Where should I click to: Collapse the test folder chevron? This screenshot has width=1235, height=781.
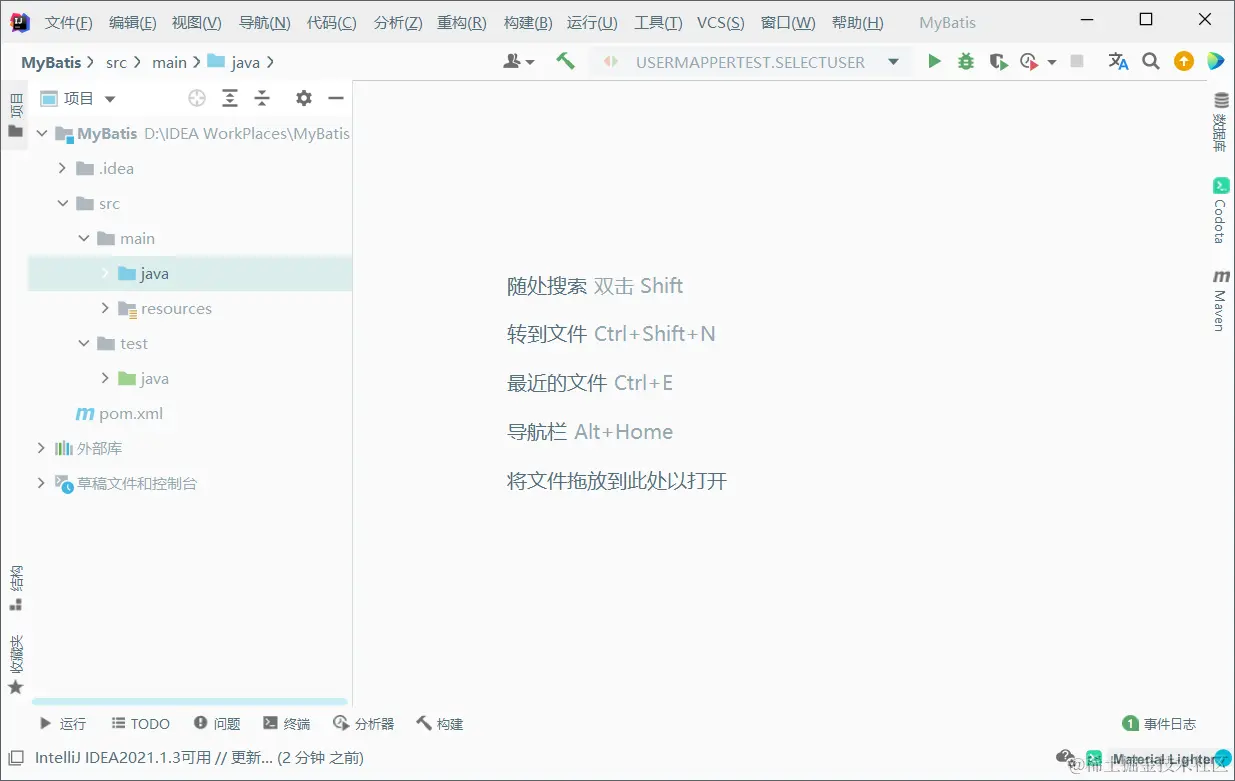[x=84, y=343]
